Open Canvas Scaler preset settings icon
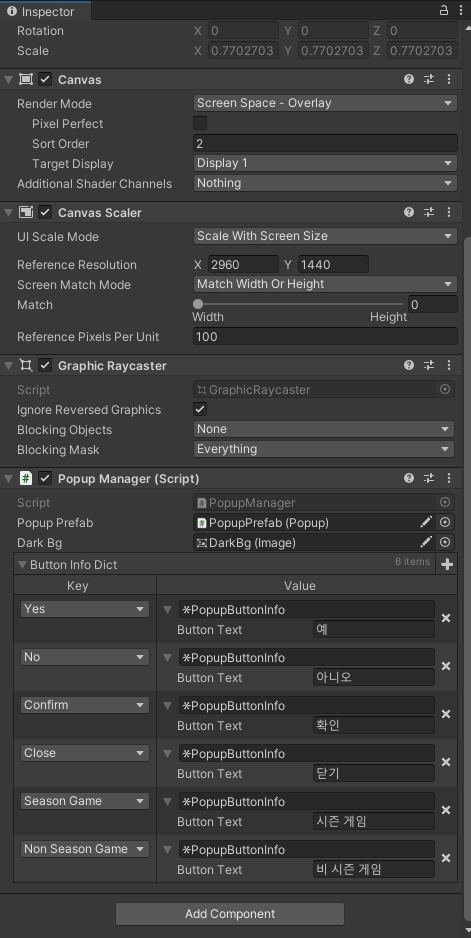 [x=429, y=212]
